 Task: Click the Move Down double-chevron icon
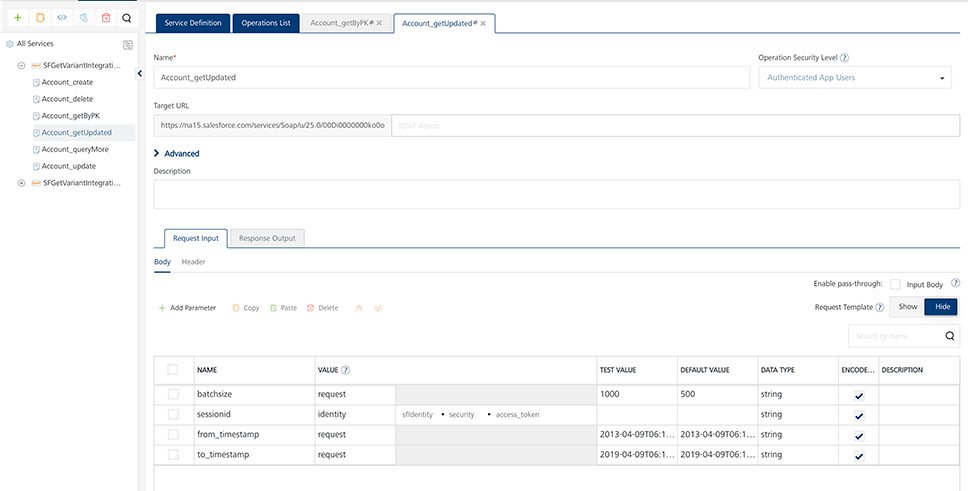pos(378,308)
